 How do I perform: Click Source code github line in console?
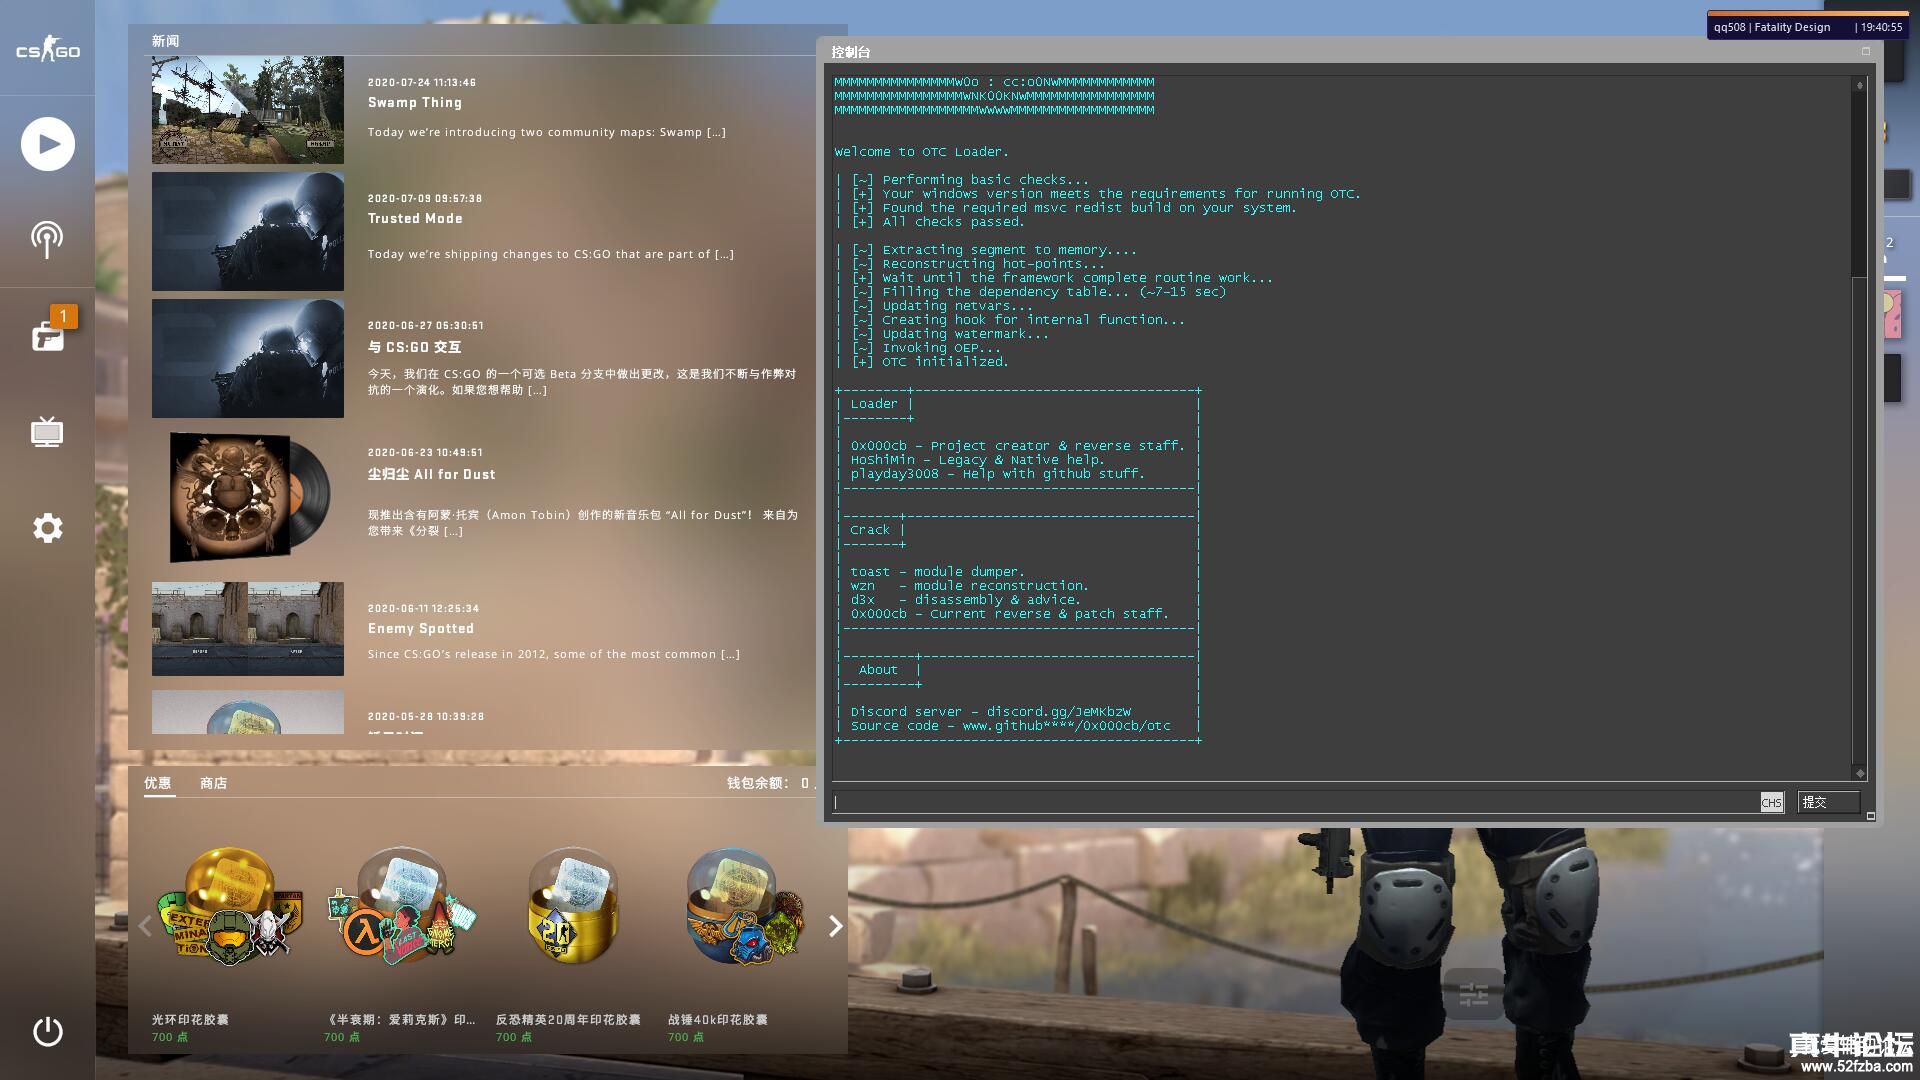[x=1010, y=726]
